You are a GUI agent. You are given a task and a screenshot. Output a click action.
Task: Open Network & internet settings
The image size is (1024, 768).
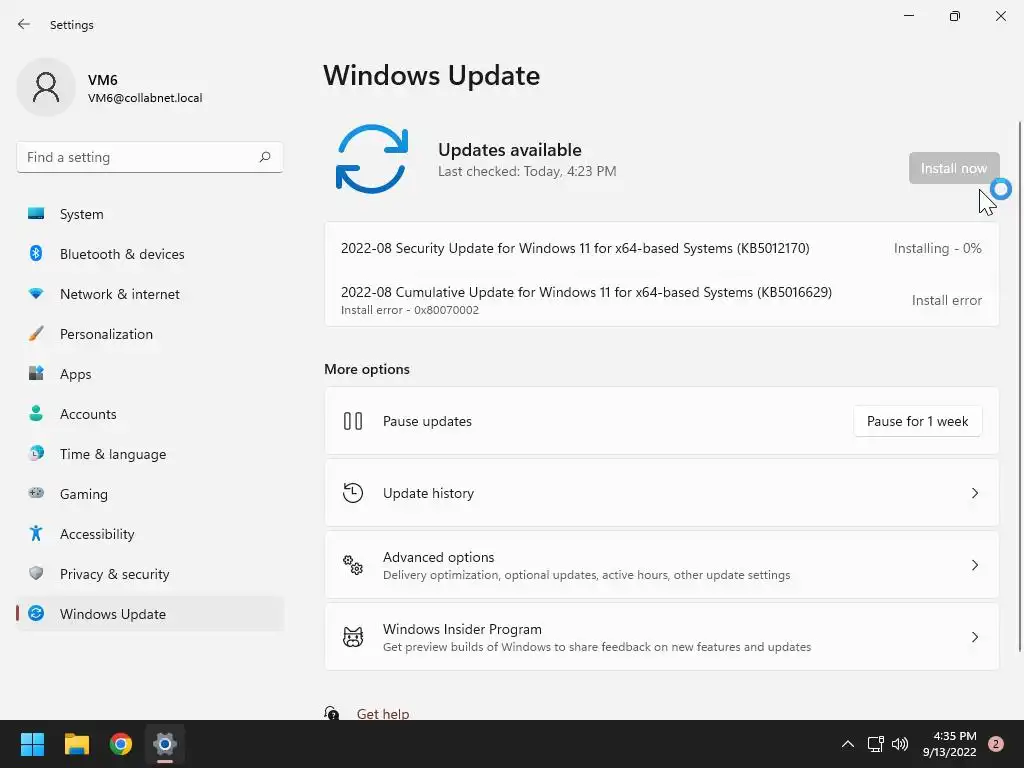(x=150, y=294)
